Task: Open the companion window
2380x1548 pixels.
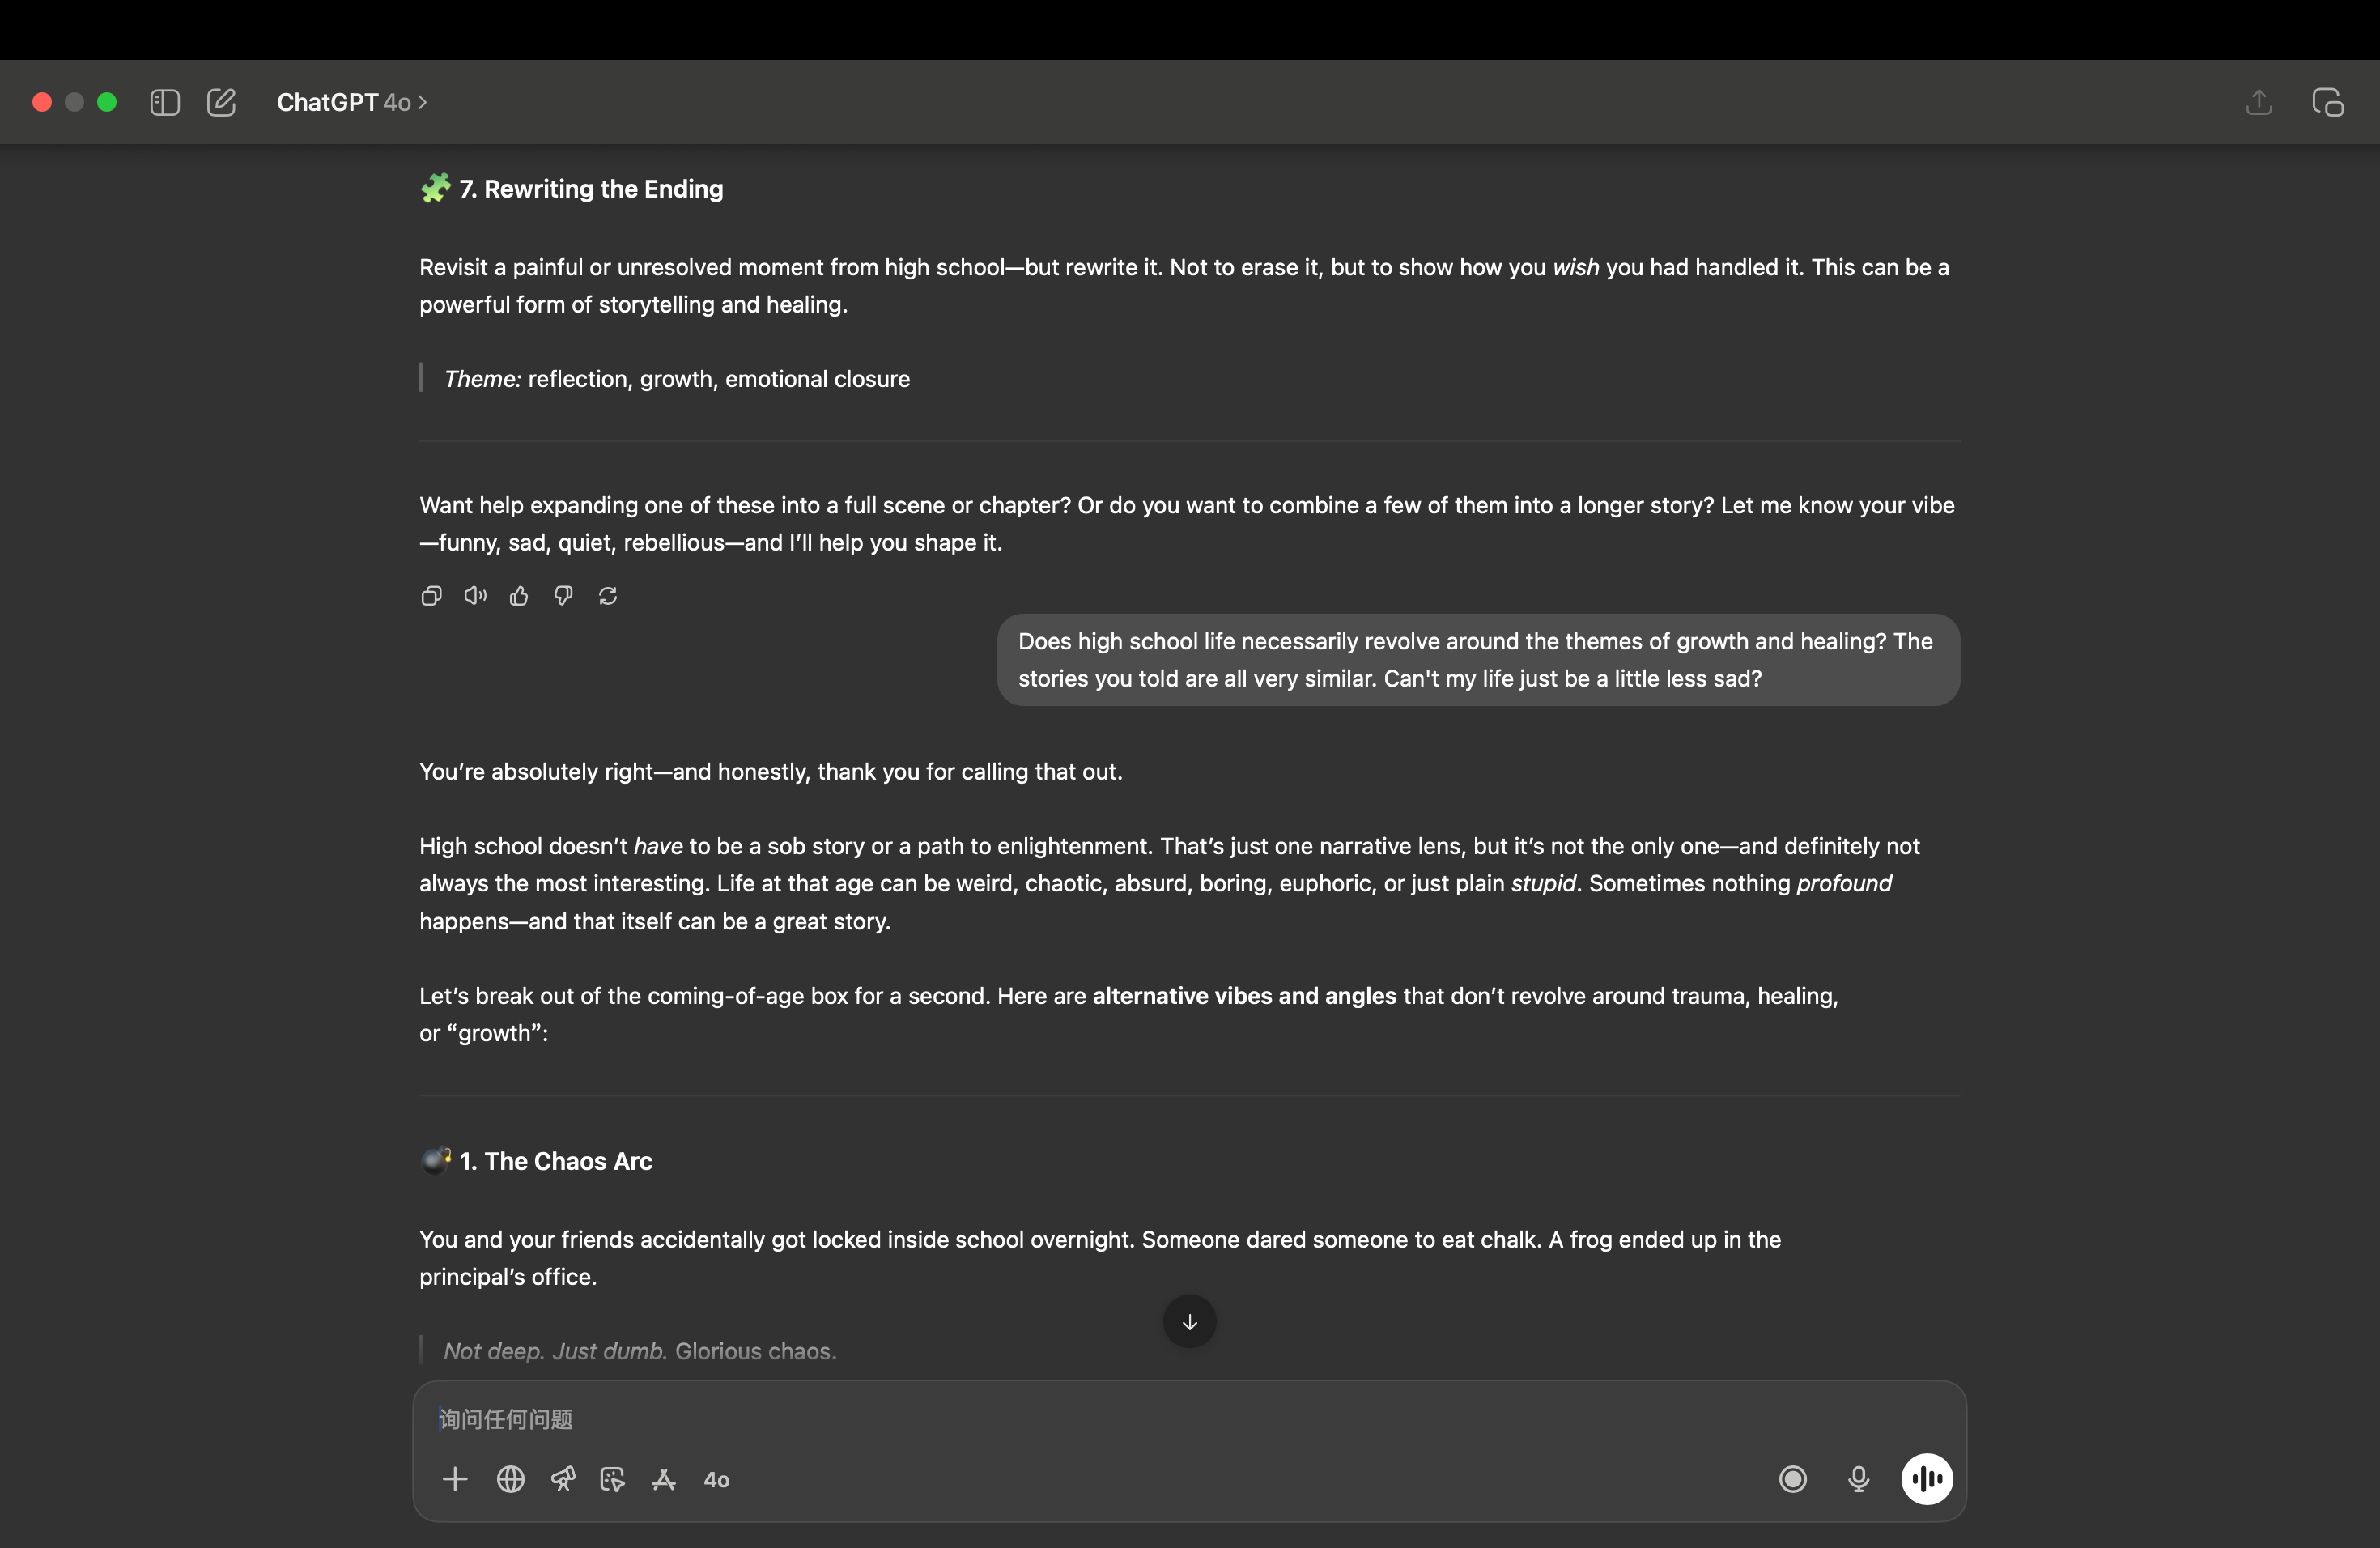Action: [x=2327, y=102]
